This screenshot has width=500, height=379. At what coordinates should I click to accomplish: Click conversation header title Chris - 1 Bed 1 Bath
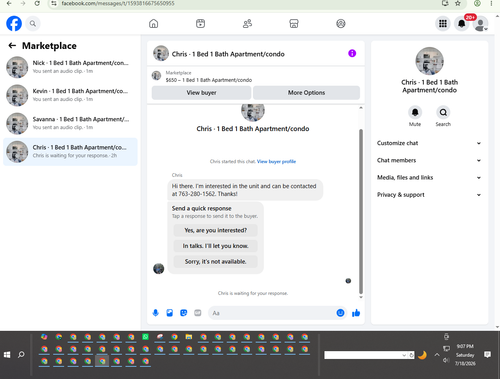tap(228, 54)
